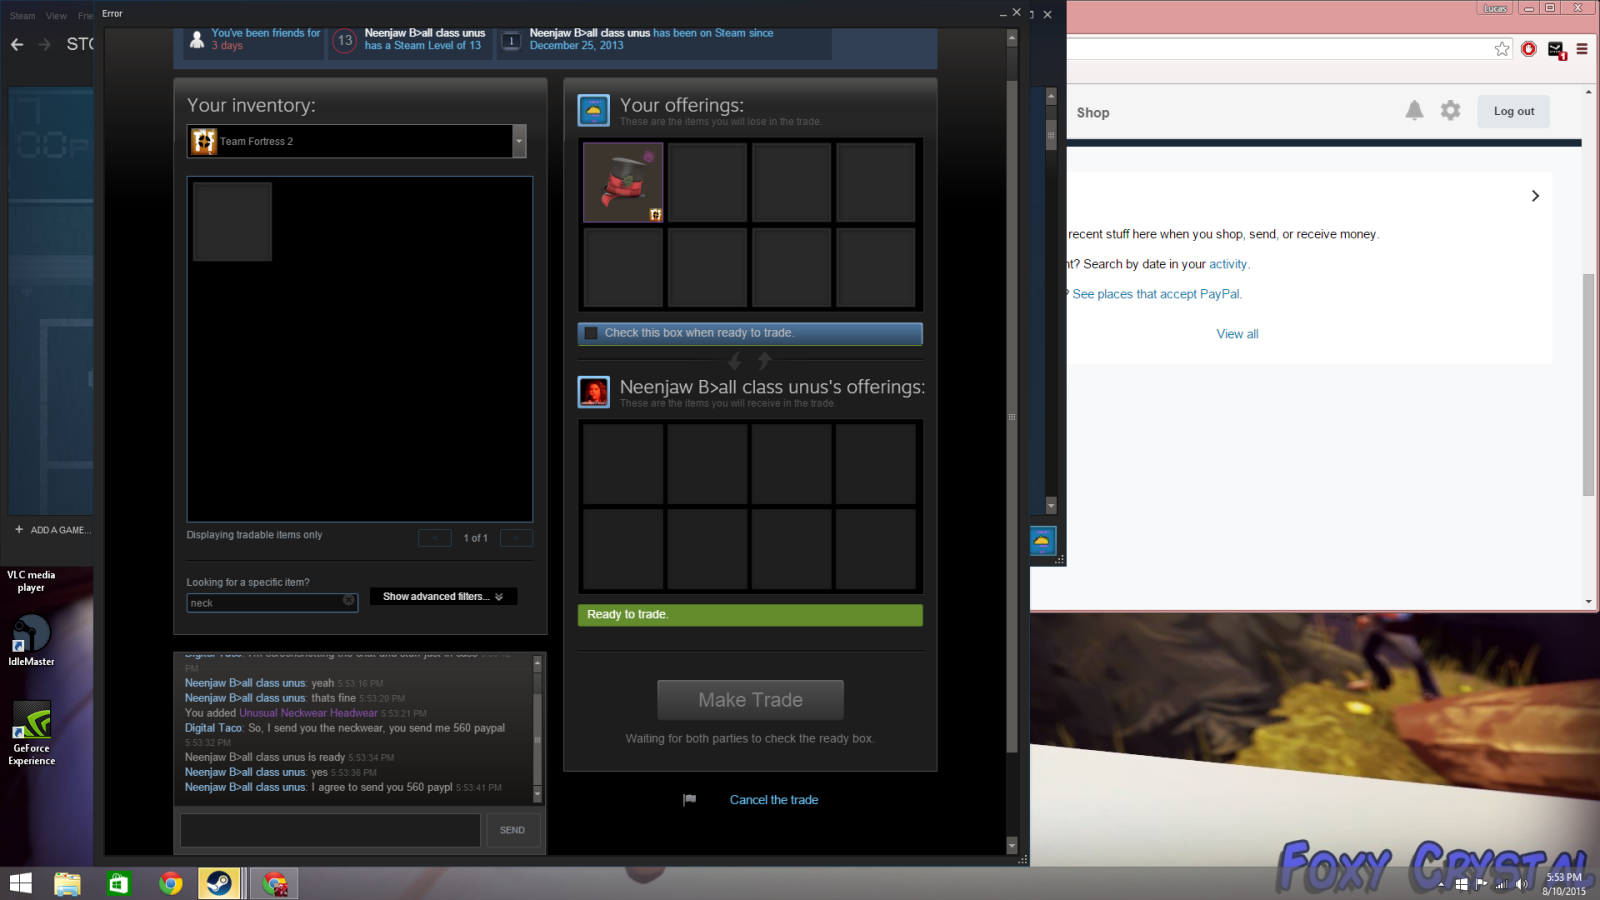Open PayPal settings gear icon

click(x=1450, y=111)
